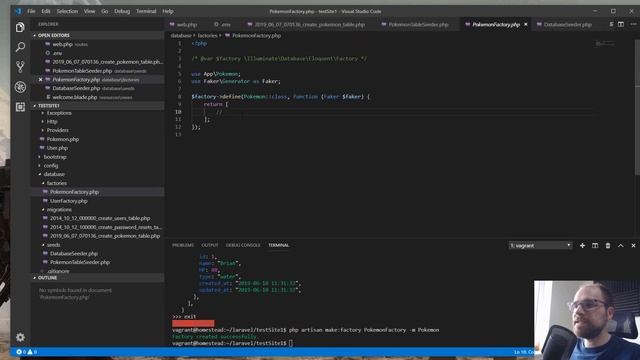This screenshot has height=360, width=640.
Task: Open the Manage gear settings icon
Action: (20, 337)
